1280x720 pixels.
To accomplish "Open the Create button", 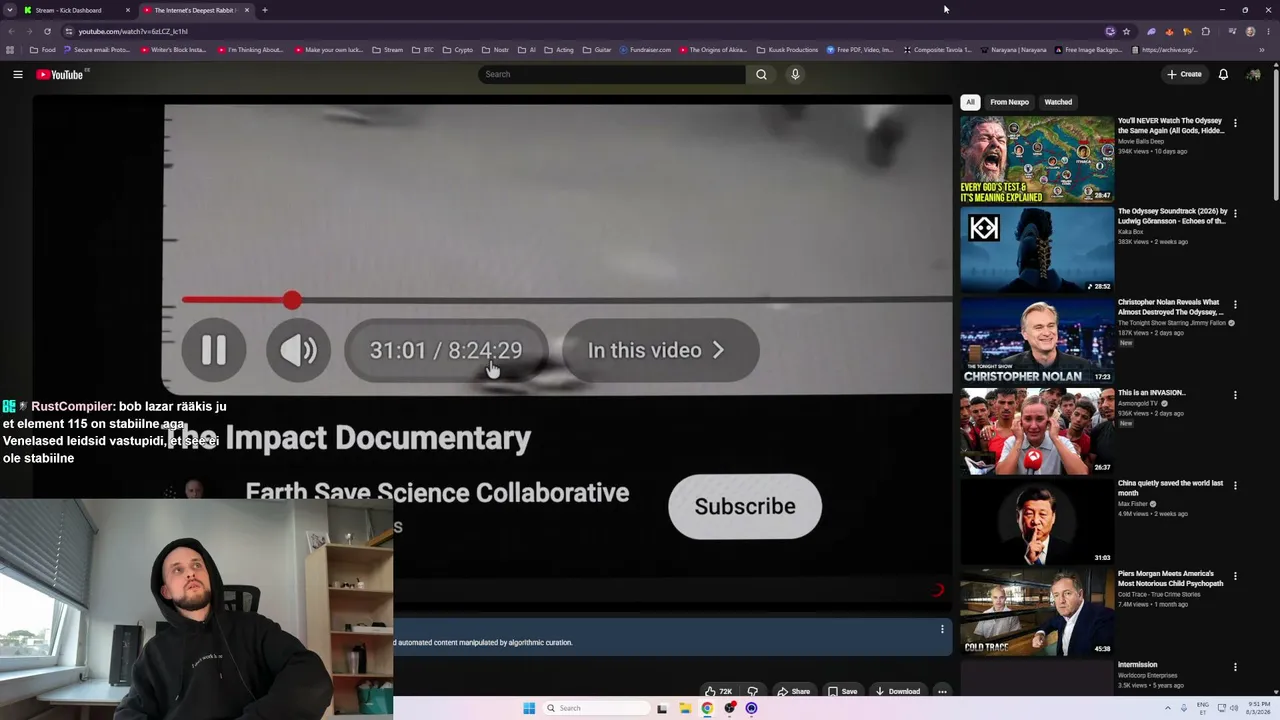I will click(x=1184, y=74).
